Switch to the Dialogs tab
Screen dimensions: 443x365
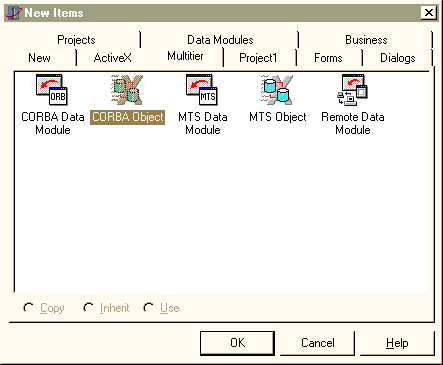point(398,58)
